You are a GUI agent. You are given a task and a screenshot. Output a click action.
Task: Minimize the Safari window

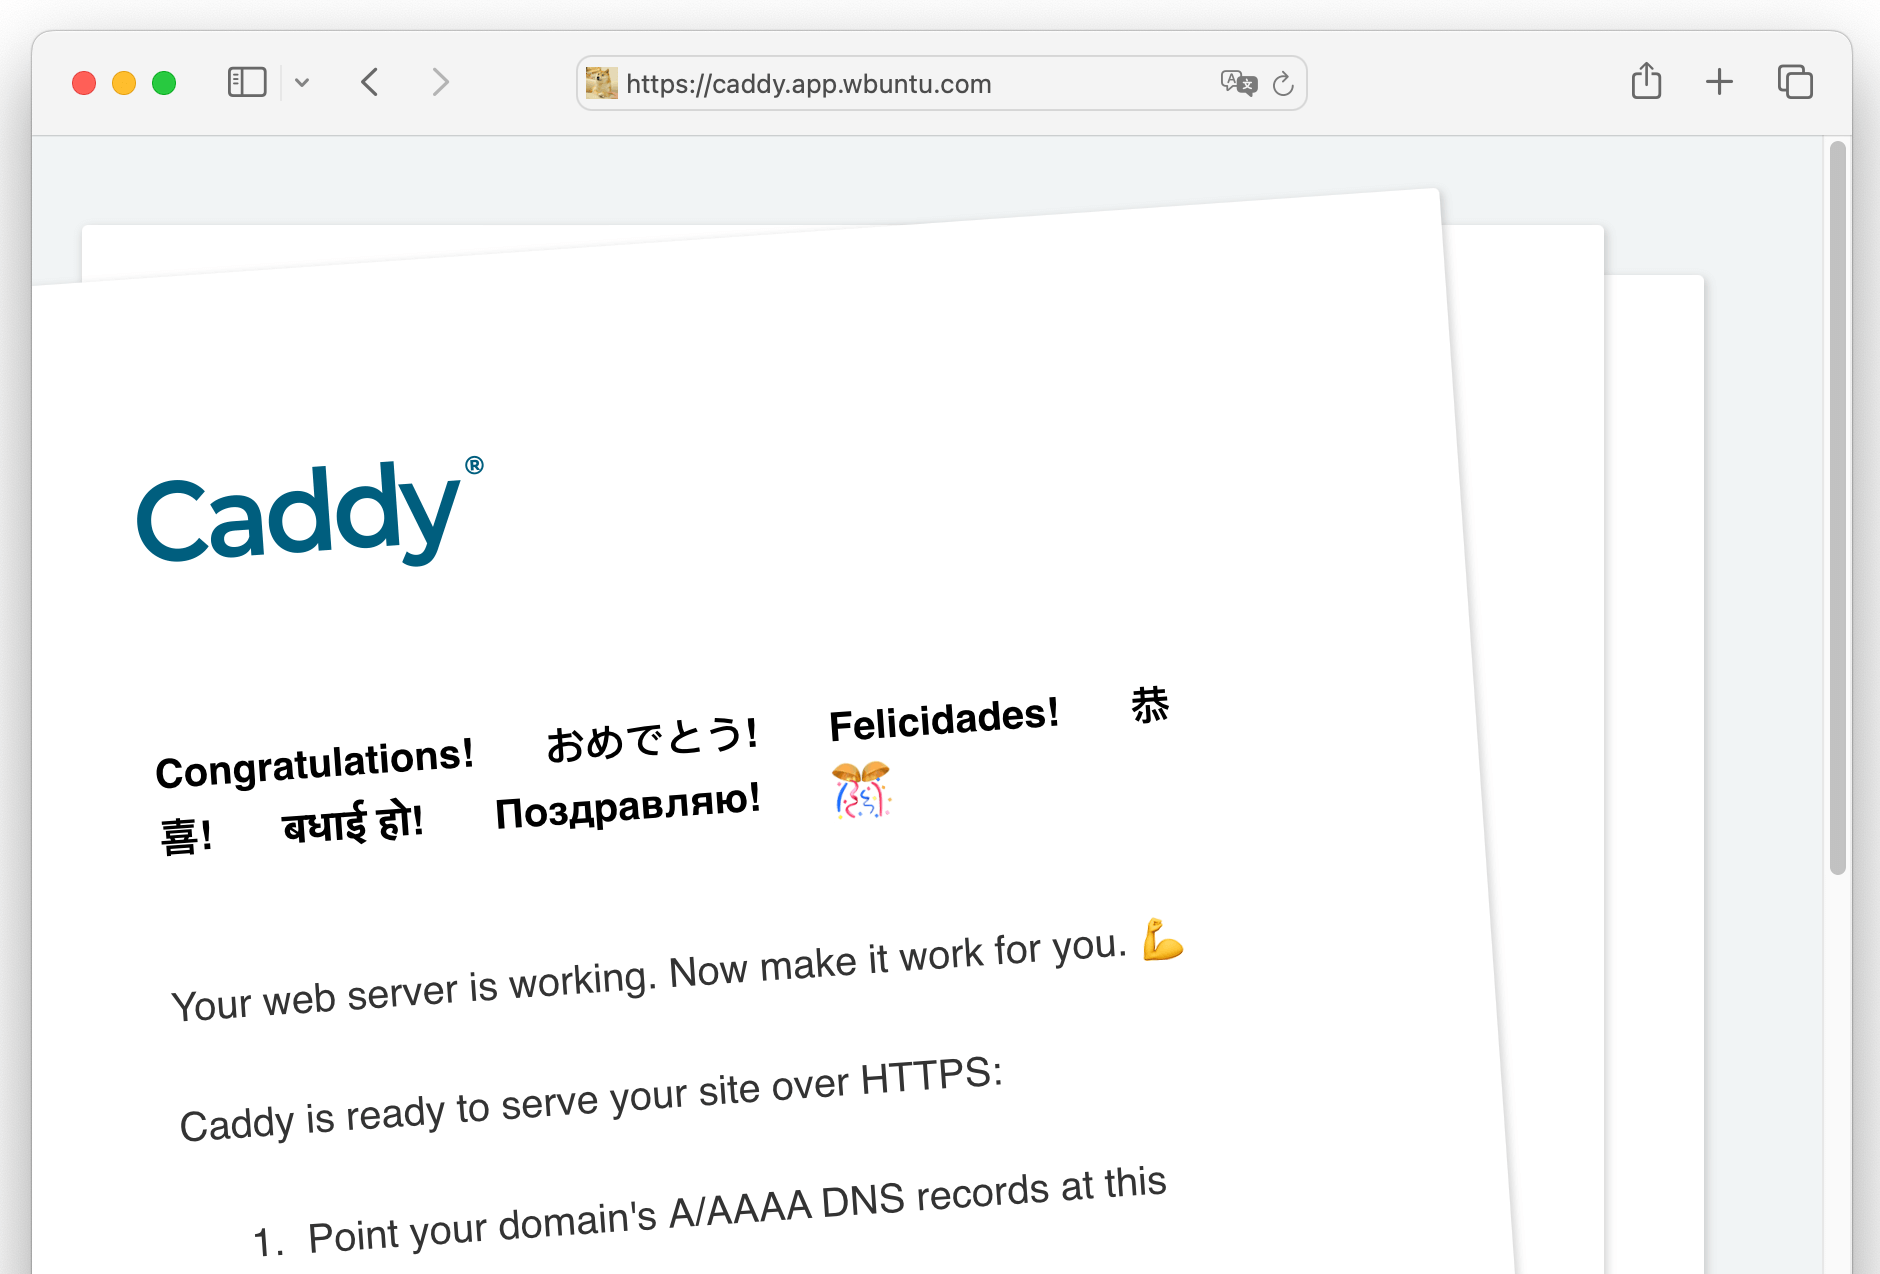pos(124,83)
